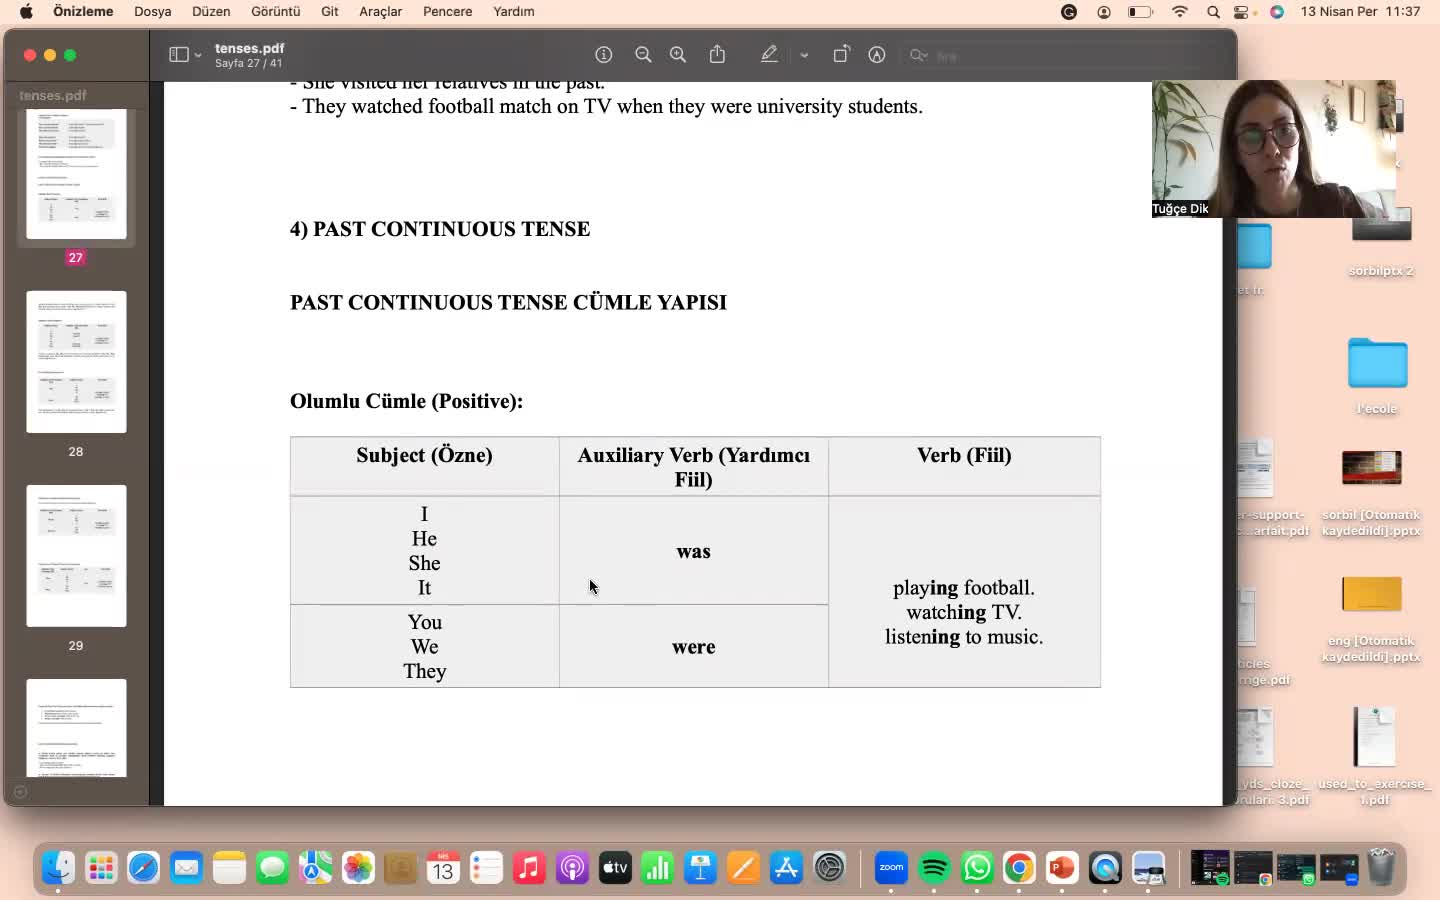Expand the highlight color dropdown arrow

[x=804, y=55]
